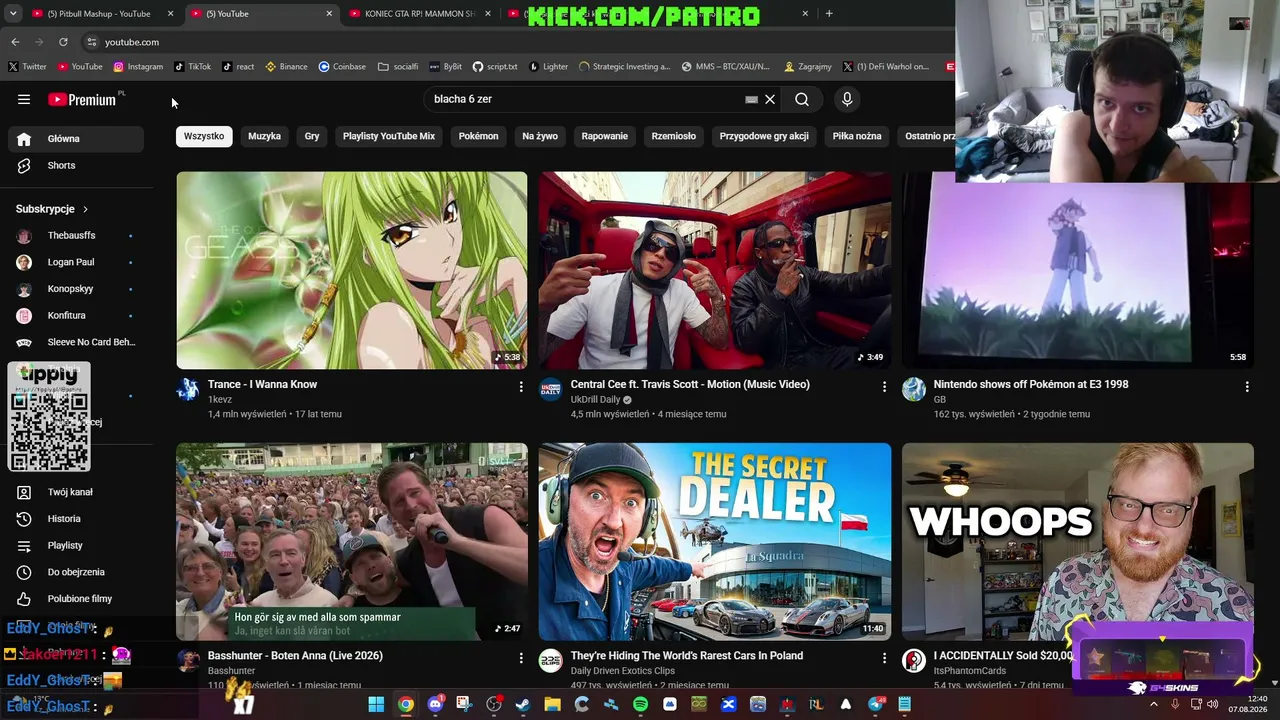This screenshot has height=720, width=1280.
Task: Select the 'Rapowanie' filter chip
Action: 605,136
